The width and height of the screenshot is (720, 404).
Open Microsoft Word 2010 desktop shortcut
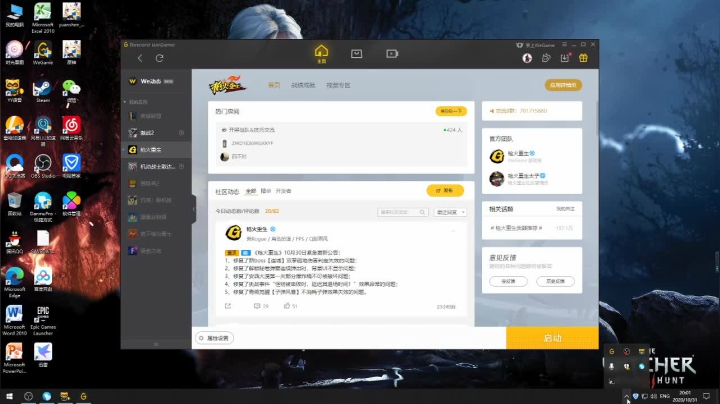click(14, 320)
